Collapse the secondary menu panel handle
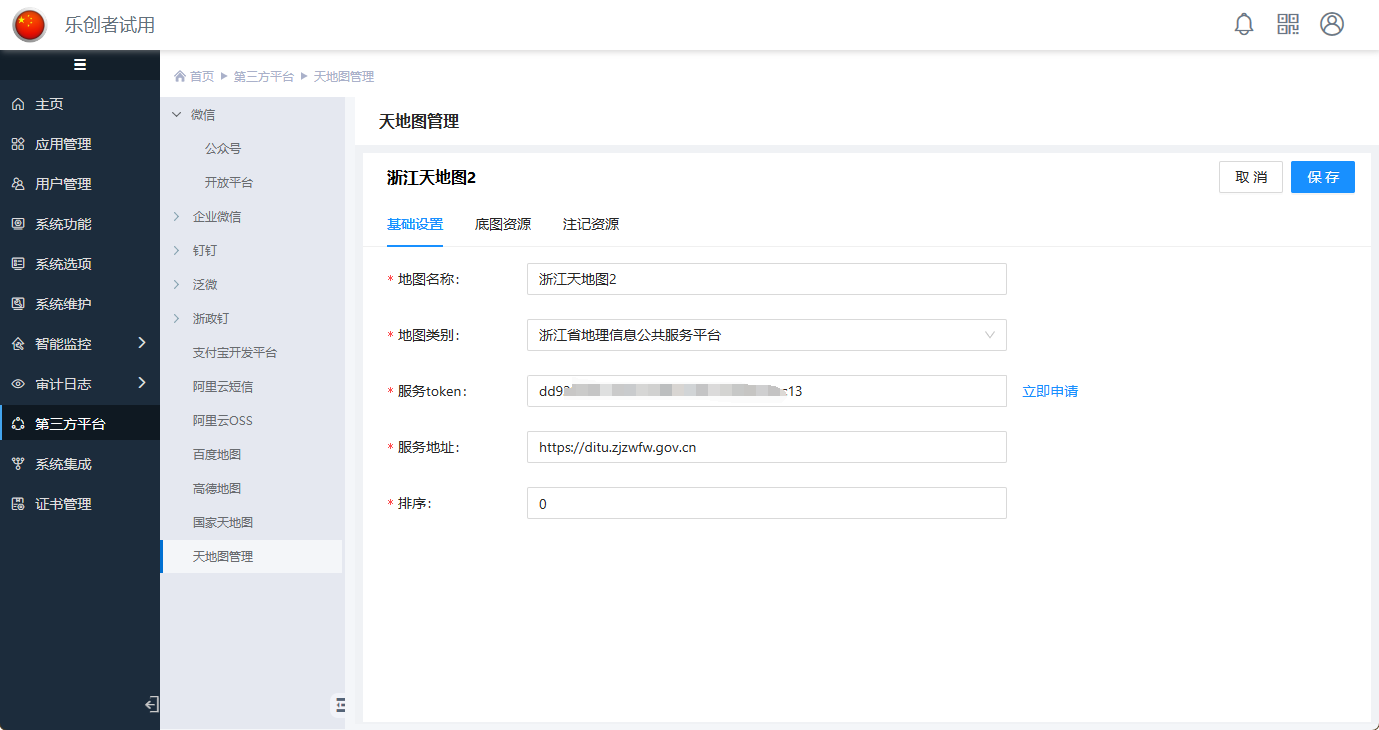 pyautogui.click(x=339, y=705)
